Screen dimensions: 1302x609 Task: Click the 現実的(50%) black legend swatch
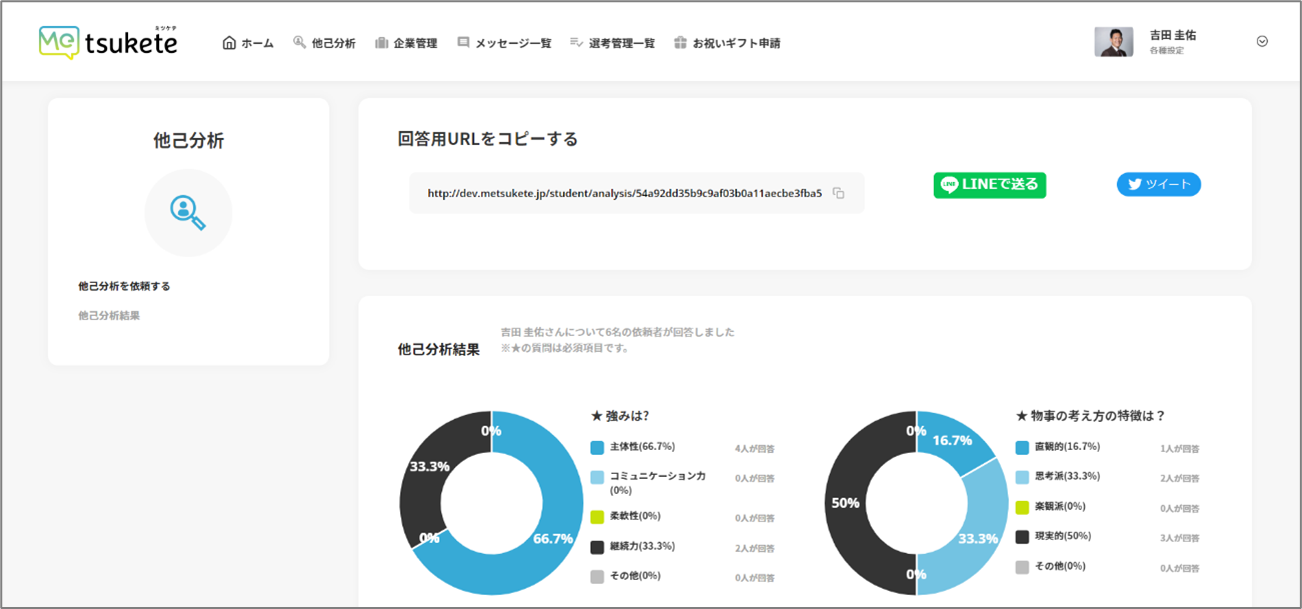pos(1022,537)
